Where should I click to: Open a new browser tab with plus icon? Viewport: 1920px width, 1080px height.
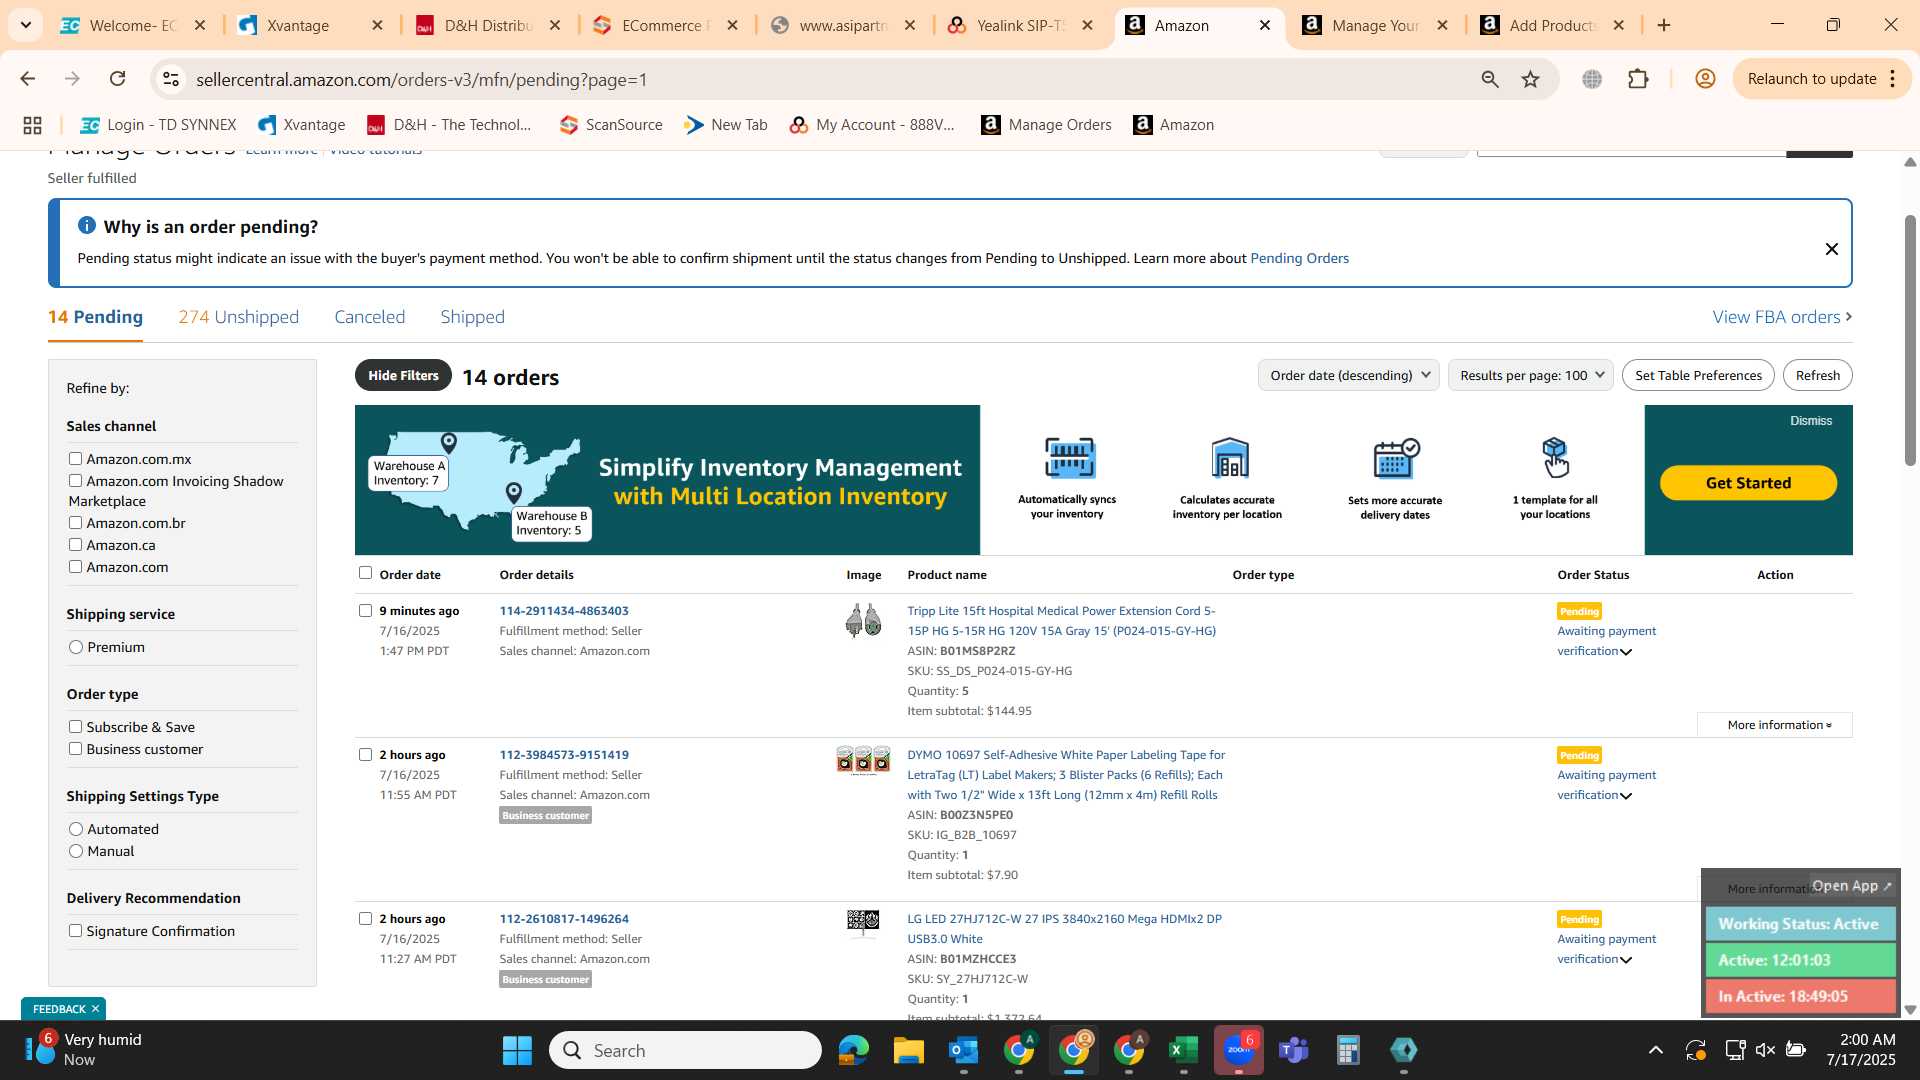tap(1664, 25)
